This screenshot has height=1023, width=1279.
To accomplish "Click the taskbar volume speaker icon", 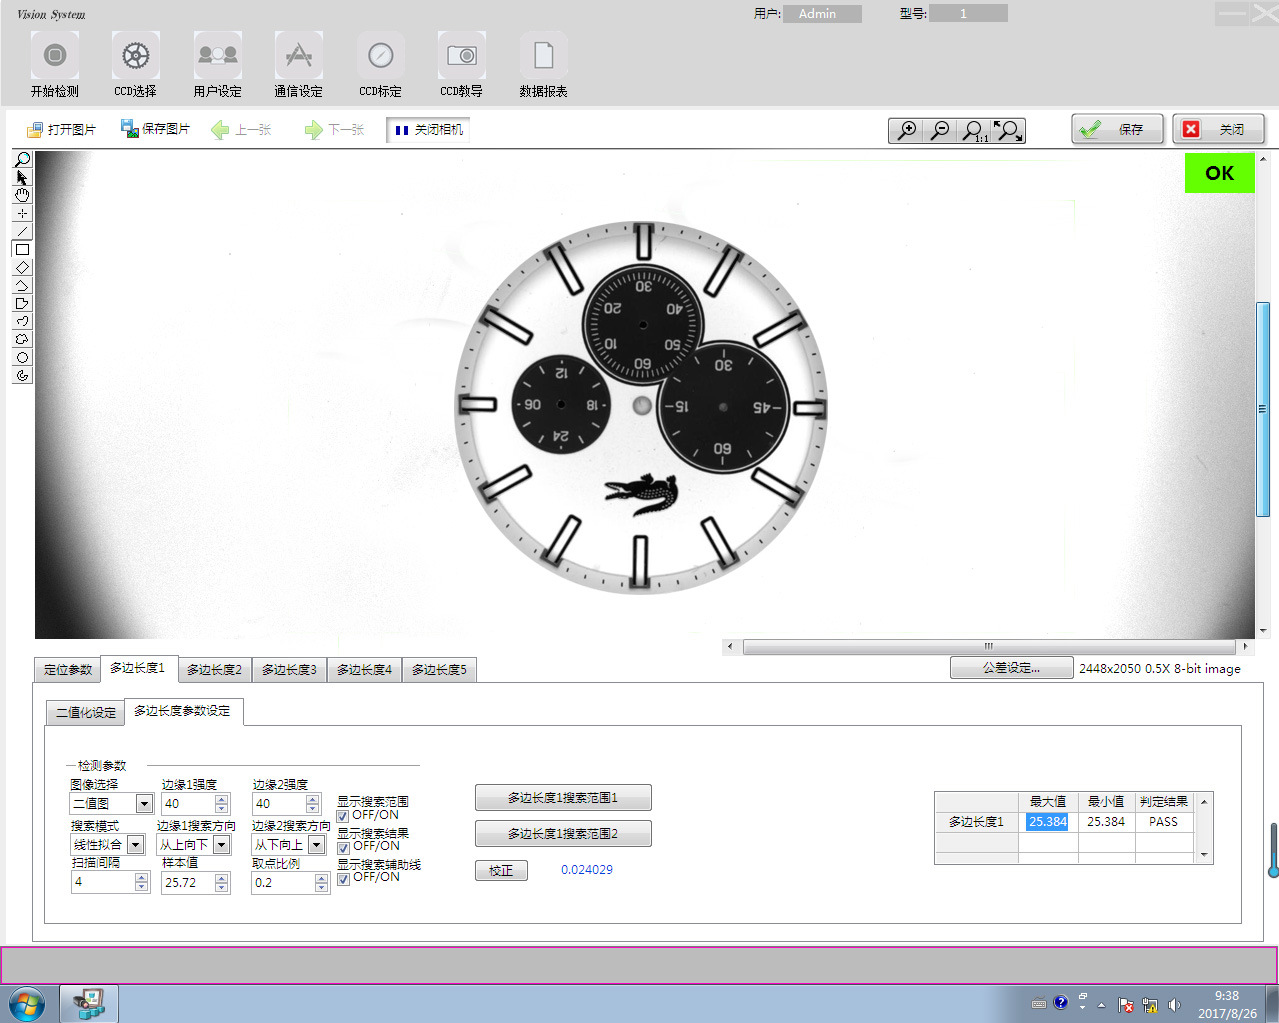I will point(1174,1005).
